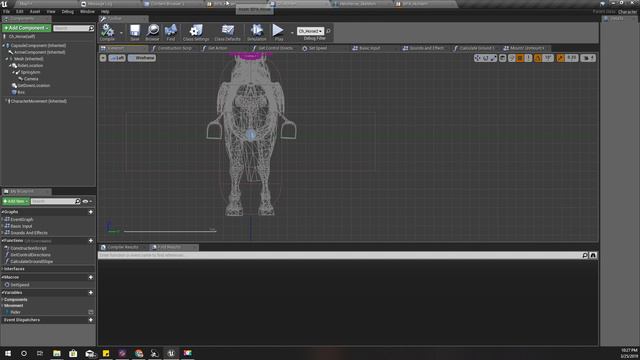Open Compile options dropdown arrow
Screen dimensions: 640x360
(121, 32)
